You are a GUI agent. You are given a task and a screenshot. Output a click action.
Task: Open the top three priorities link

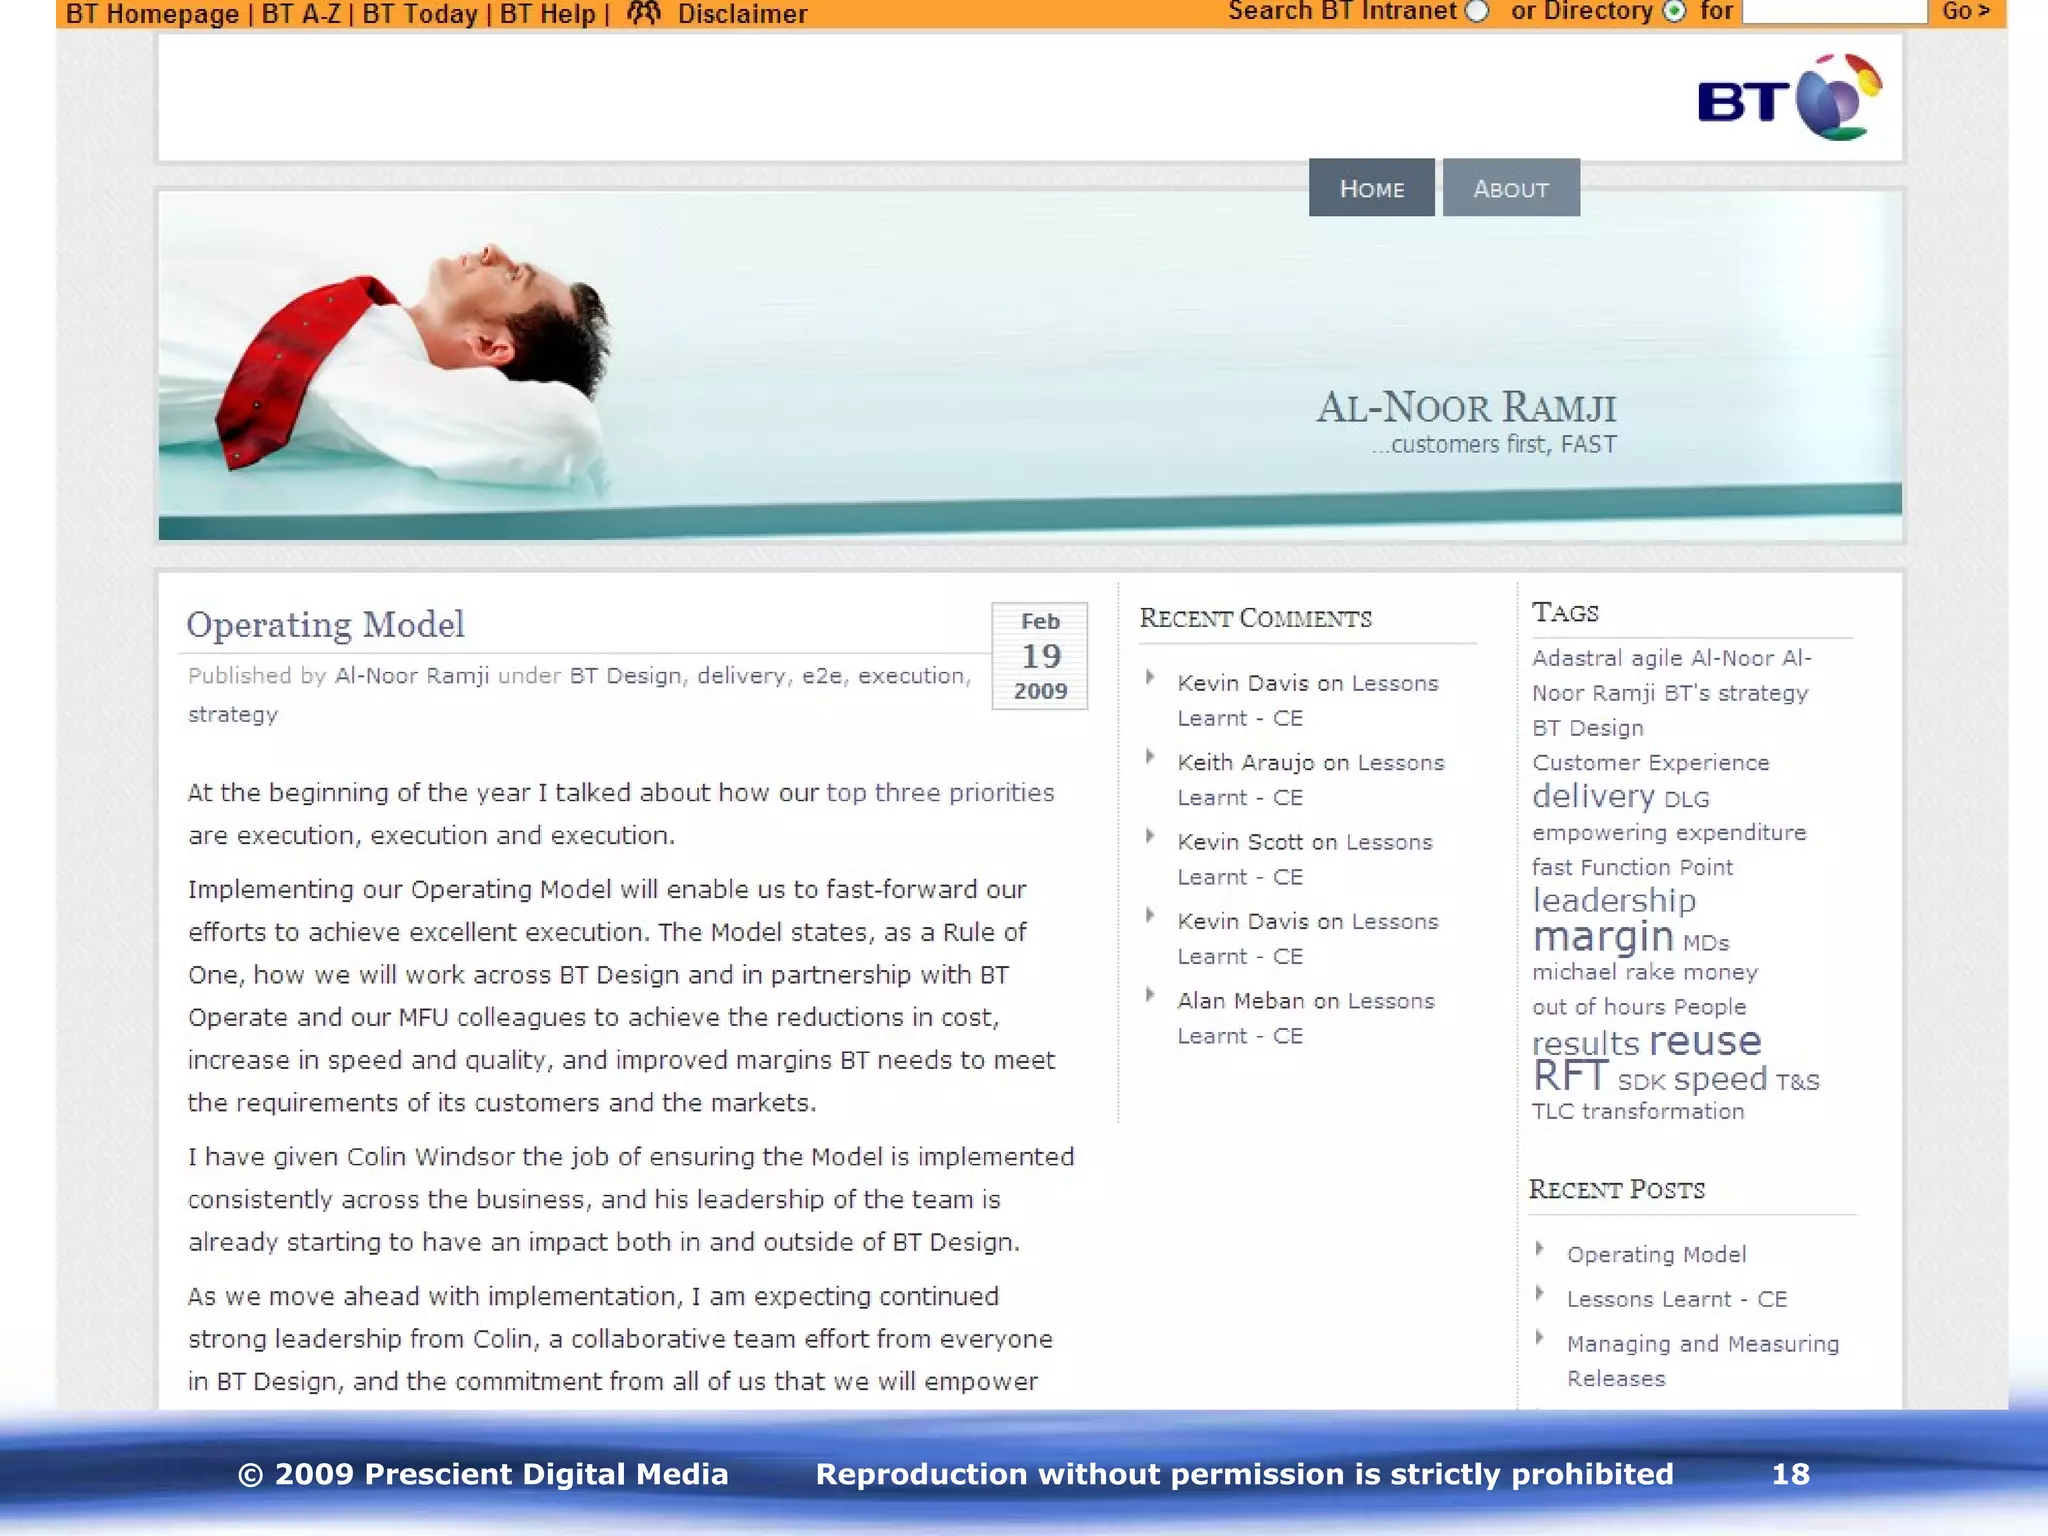coord(940,793)
